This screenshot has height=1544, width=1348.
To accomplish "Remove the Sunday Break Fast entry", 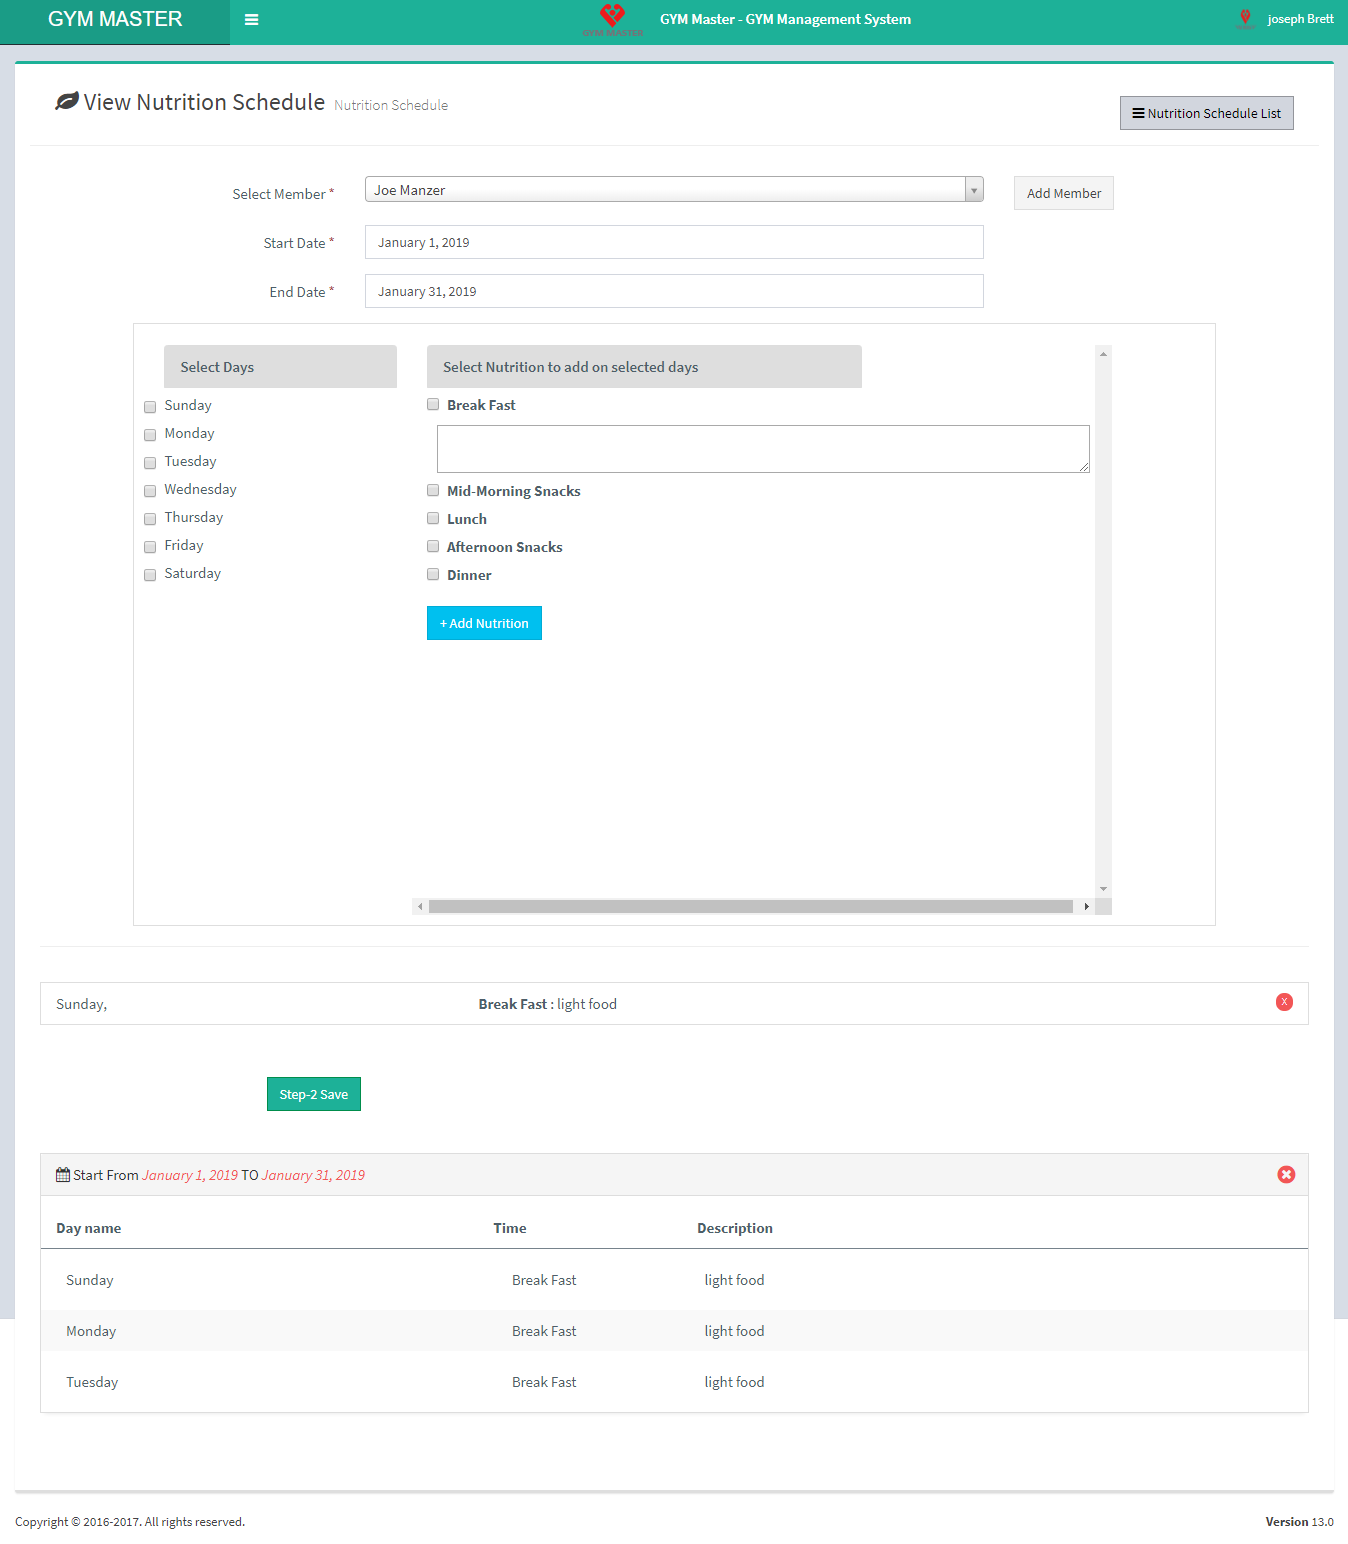I will click(1284, 1002).
